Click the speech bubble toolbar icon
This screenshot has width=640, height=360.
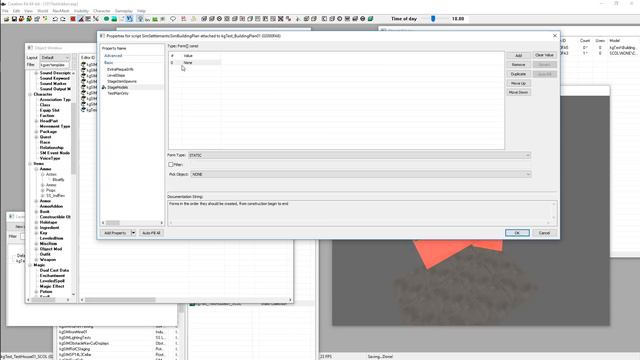pos(173,19)
